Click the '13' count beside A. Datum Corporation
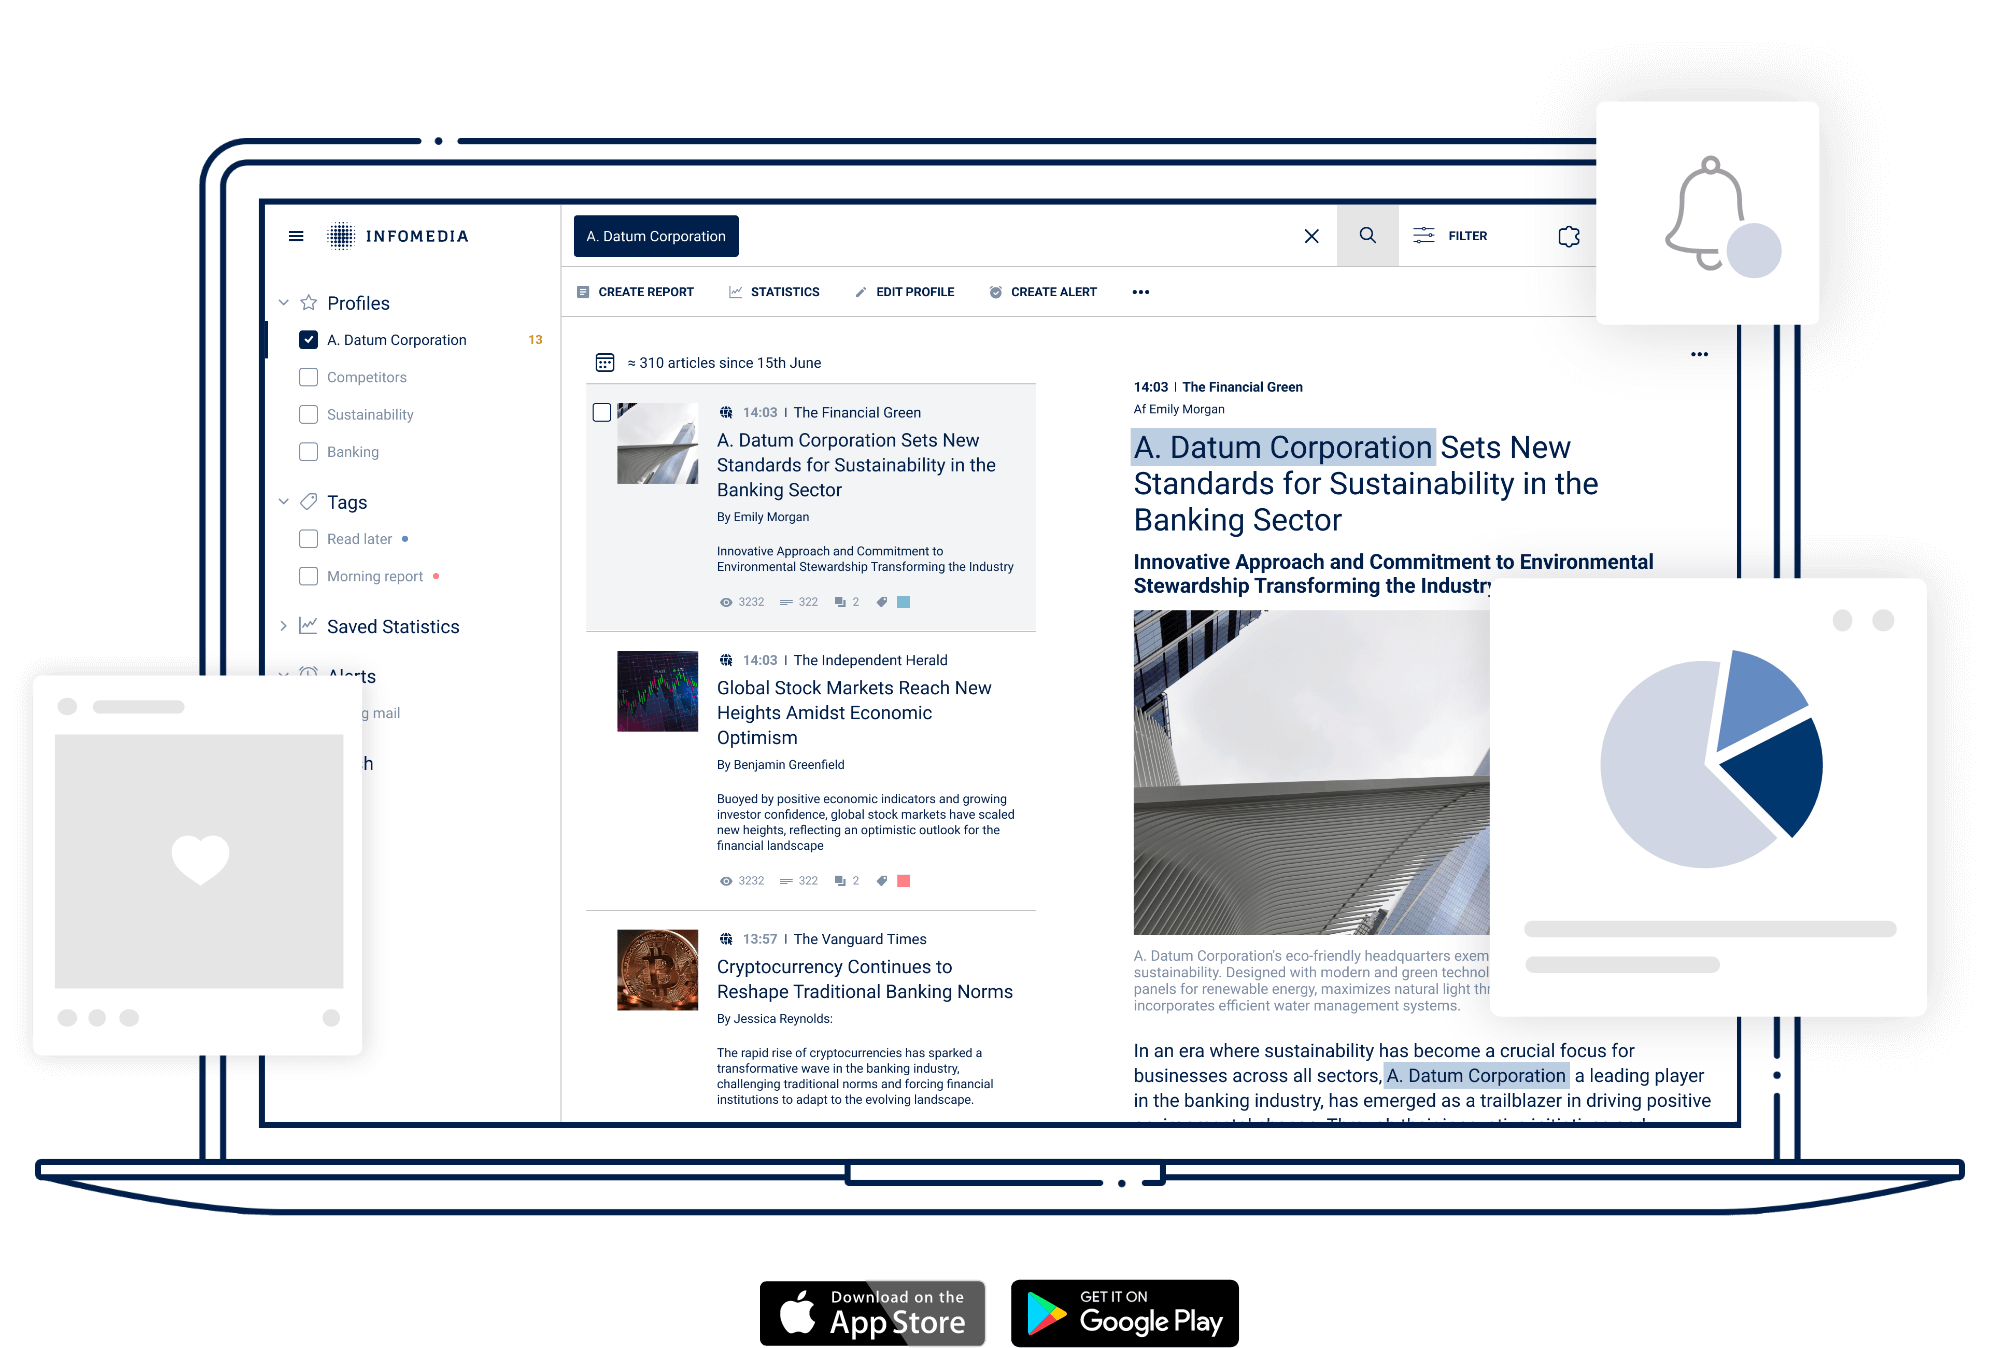This screenshot has height=1348, width=2001. (535, 340)
